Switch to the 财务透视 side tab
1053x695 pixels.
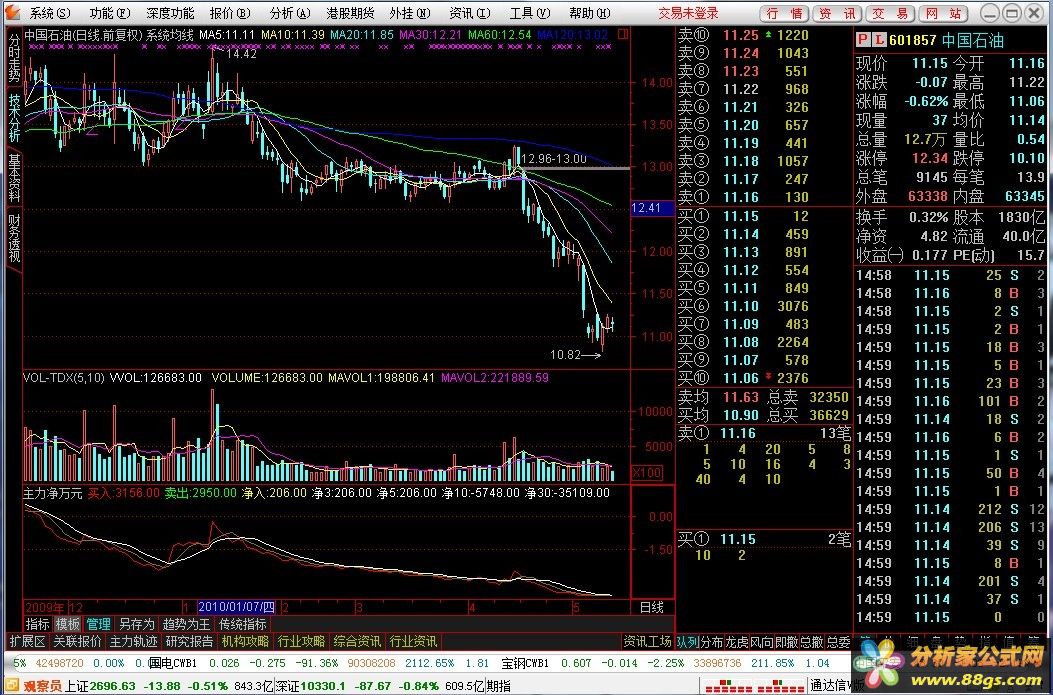14,238
